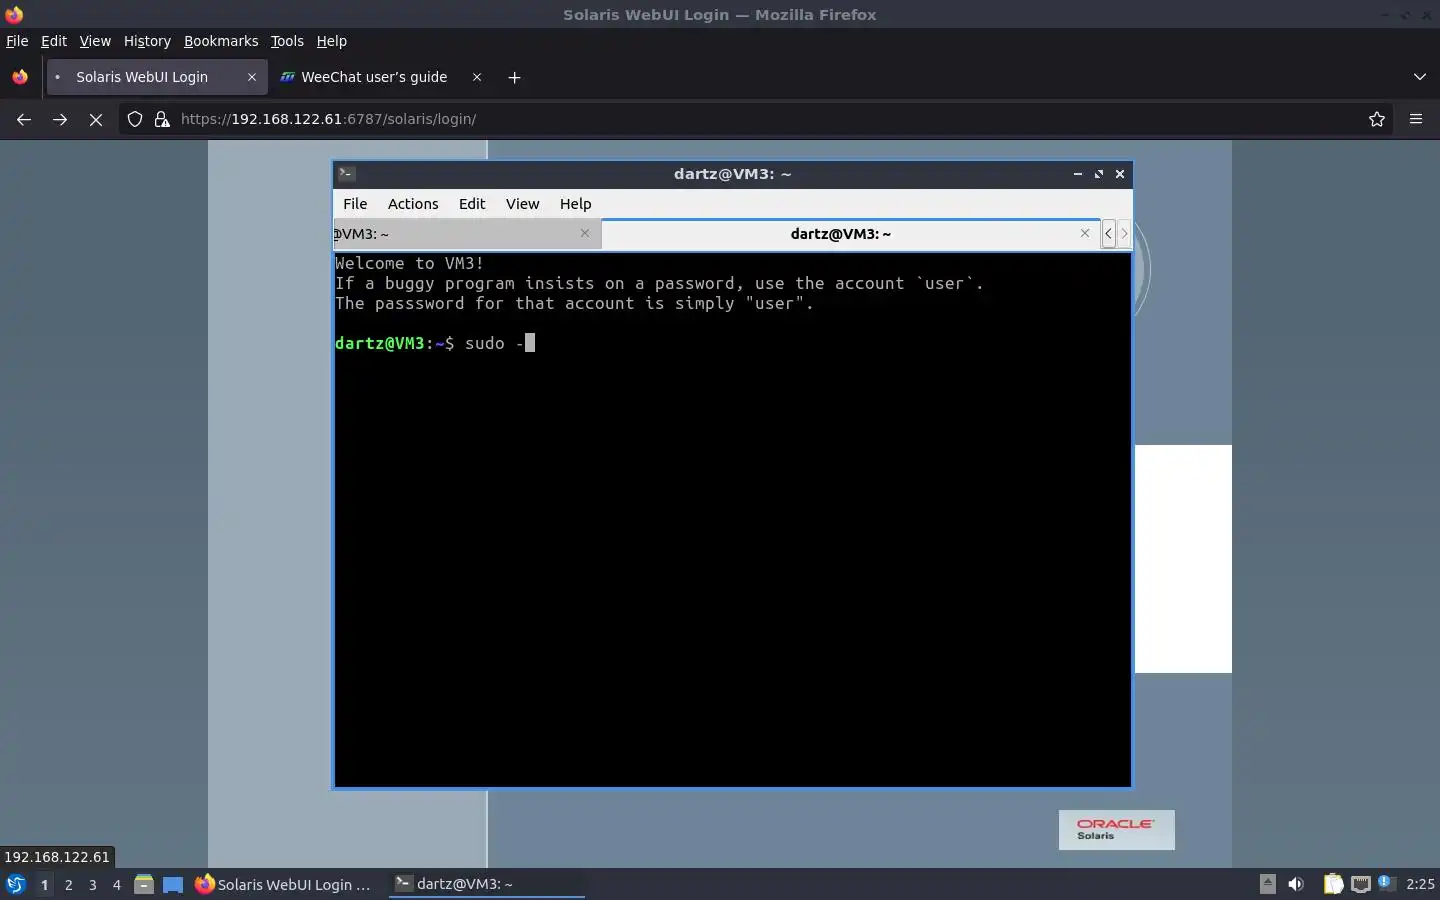This screenshot has width=1440, height=900.
Task: Select the Solaris WebUI Login browser tab
Action: tap(157, 77)
